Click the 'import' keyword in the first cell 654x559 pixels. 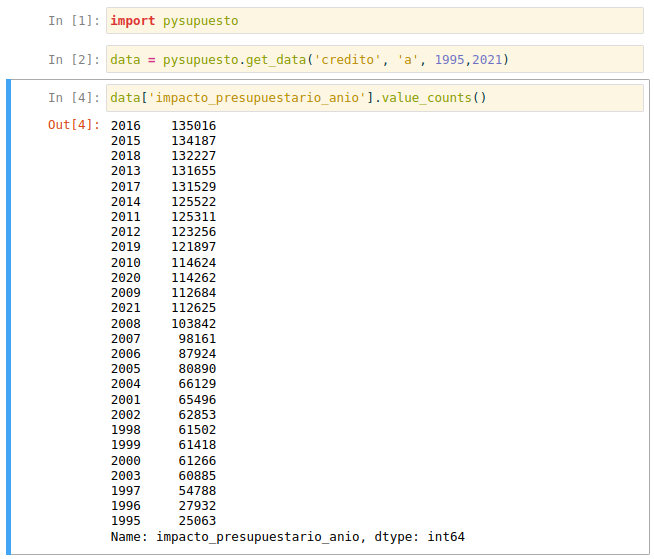pos(132,21)
